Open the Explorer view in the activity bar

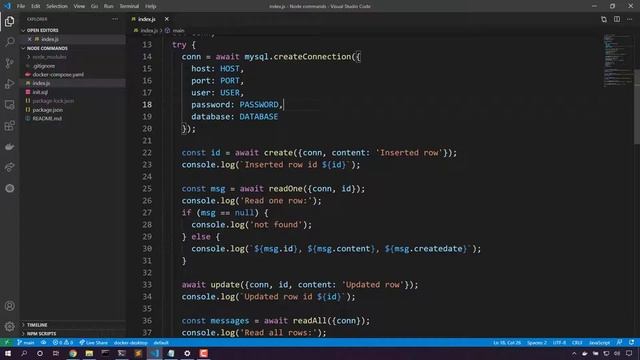point(10,21)
